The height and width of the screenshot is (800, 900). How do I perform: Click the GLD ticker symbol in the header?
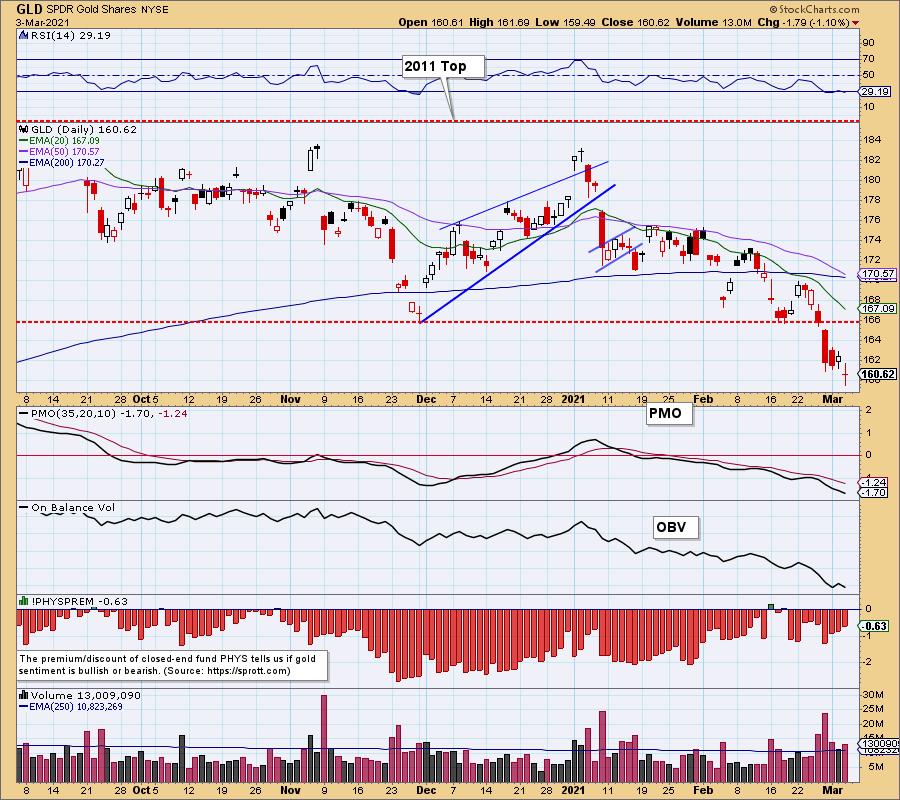(29, 9)
